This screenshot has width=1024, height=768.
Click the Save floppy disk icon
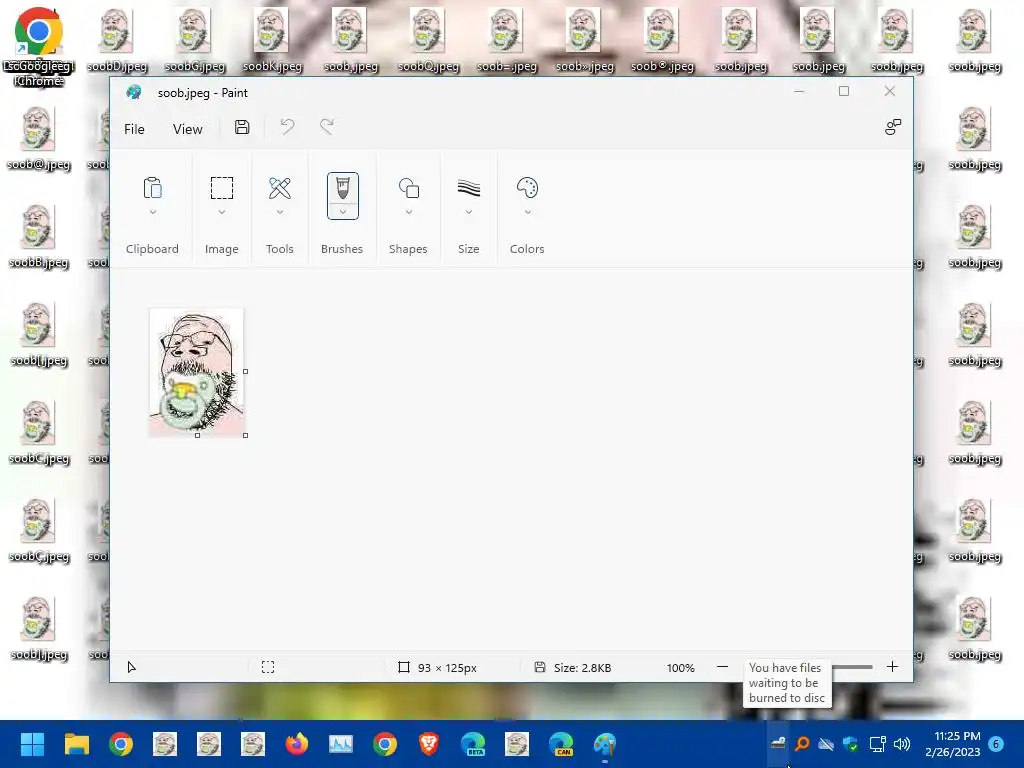[x=242, y=127]
